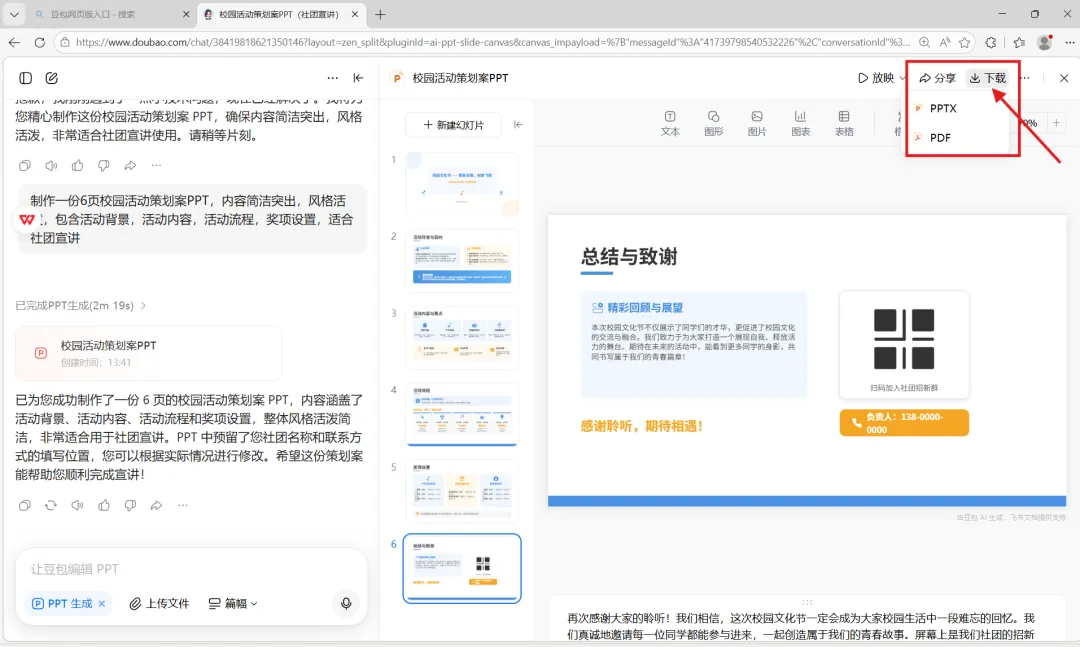Collapse the chat panel with the arrow icon

pos(358,78)
